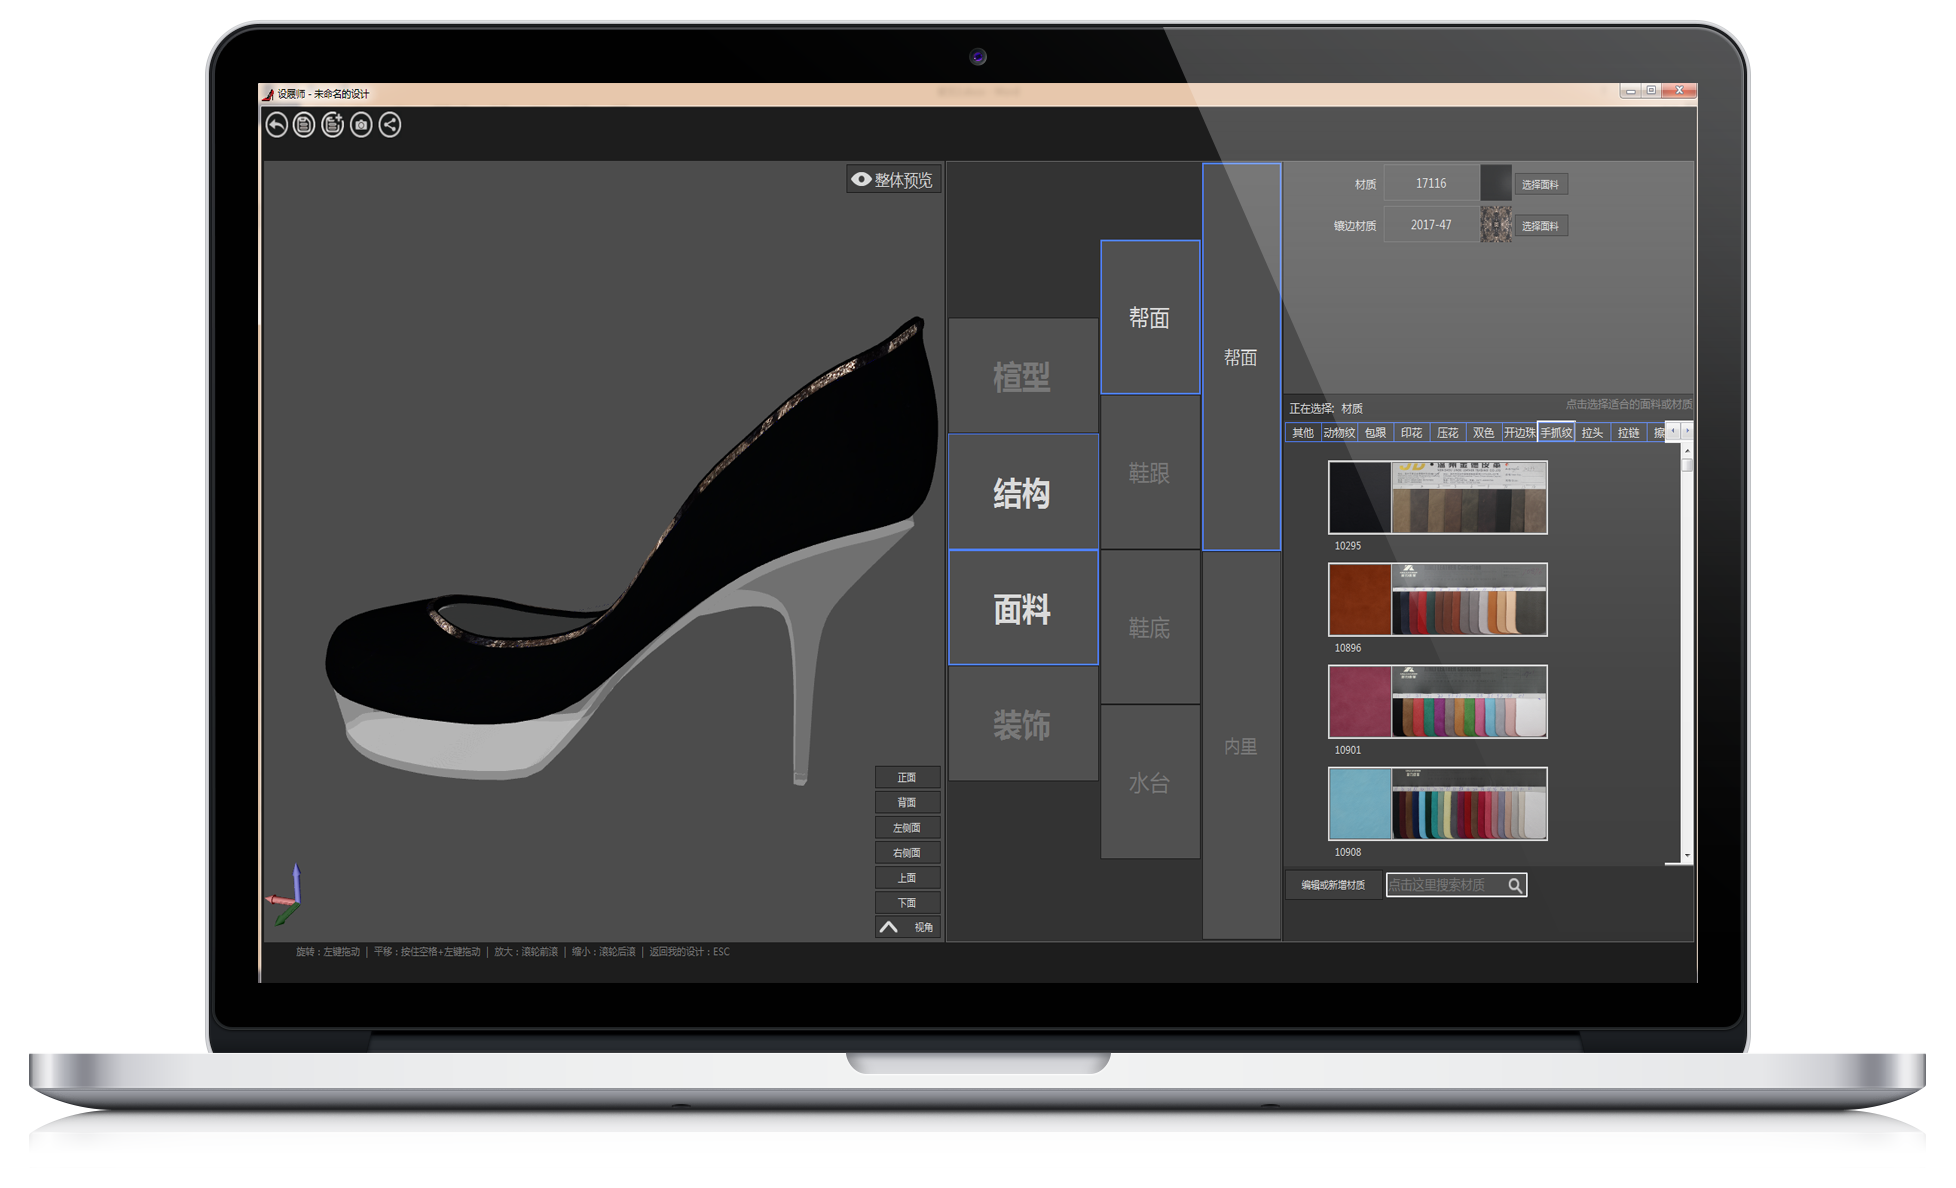This screenshot has width=1956, height=1188.
Task: Switch to 正面 front view
Action: (907, 777)
